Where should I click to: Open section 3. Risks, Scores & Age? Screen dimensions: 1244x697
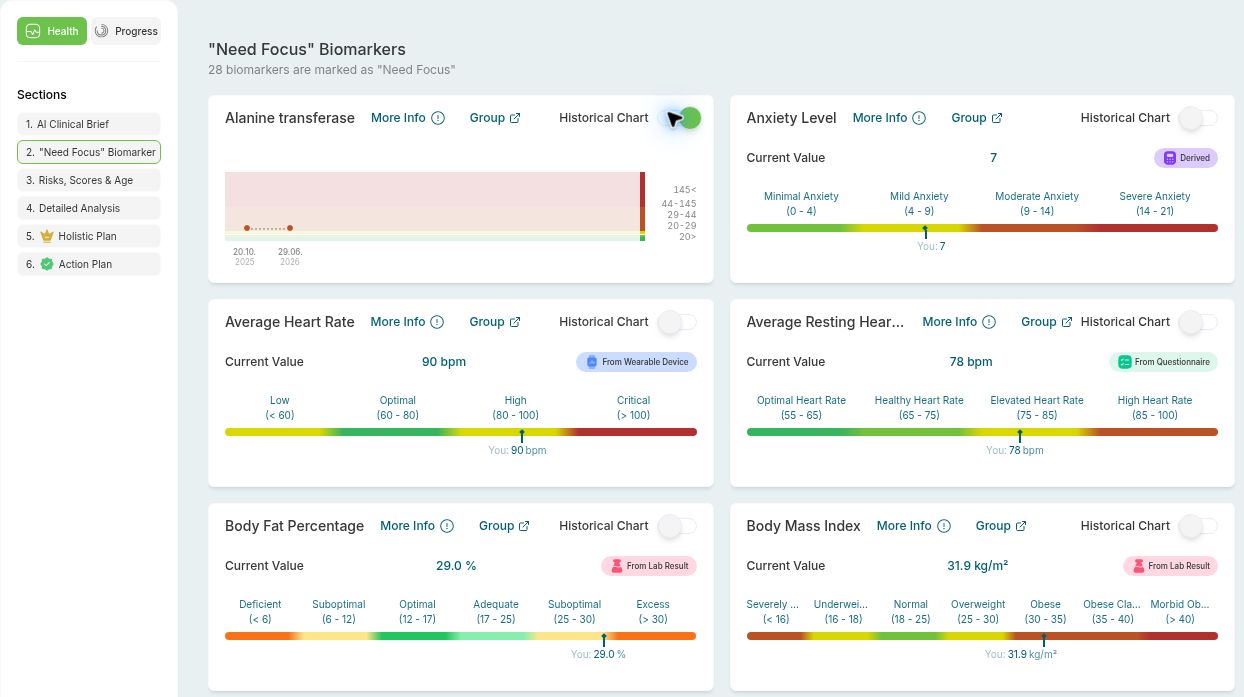pos(89,180)
